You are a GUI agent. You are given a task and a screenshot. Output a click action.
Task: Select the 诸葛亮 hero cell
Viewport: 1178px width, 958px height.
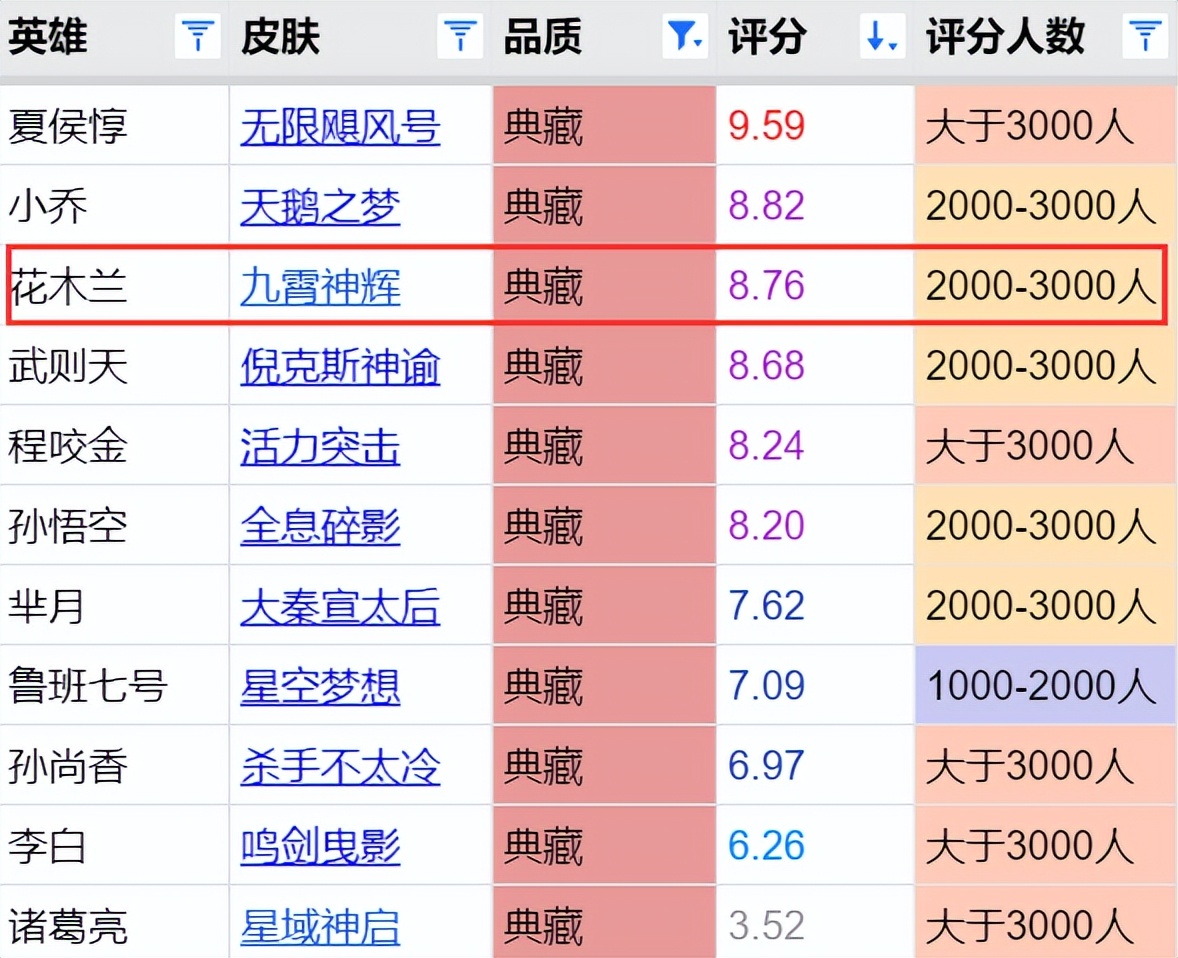click(x=114, y=923)
